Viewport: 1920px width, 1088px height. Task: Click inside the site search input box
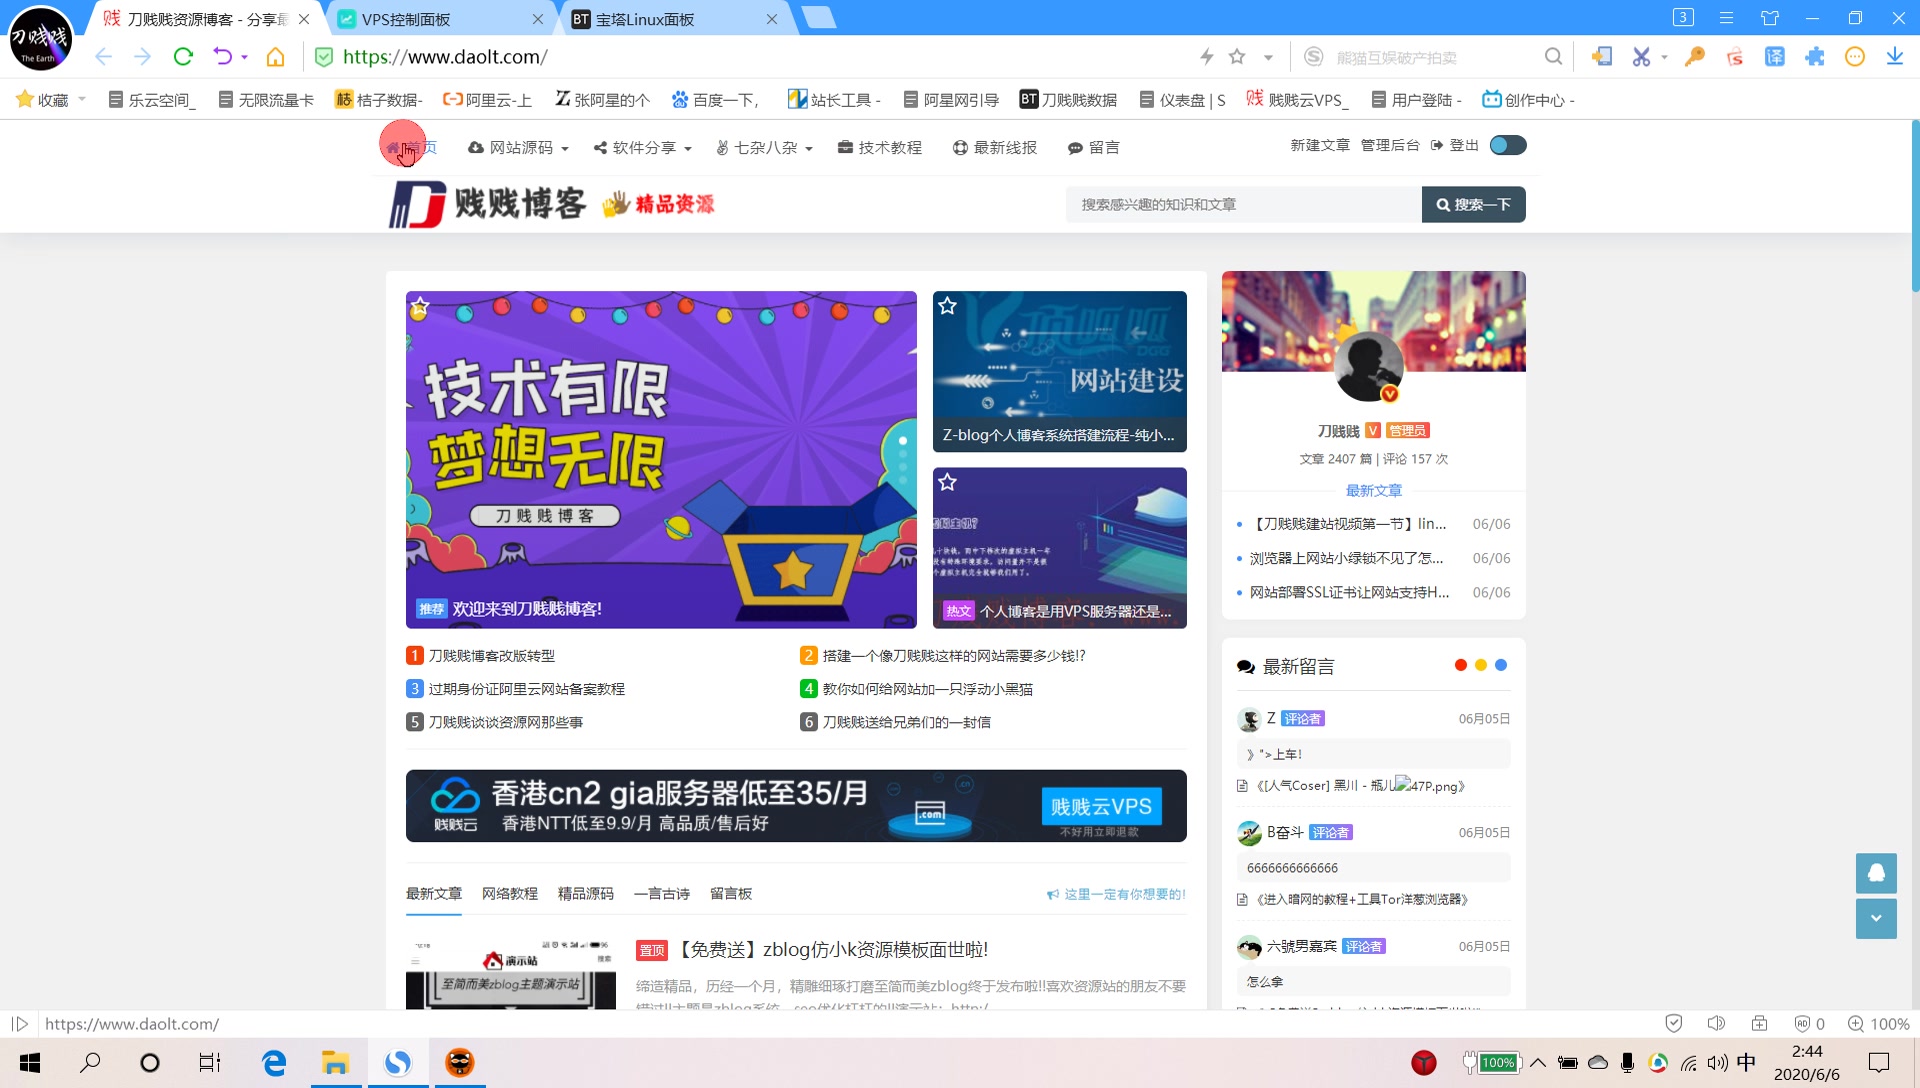(x=1240, y=204)
